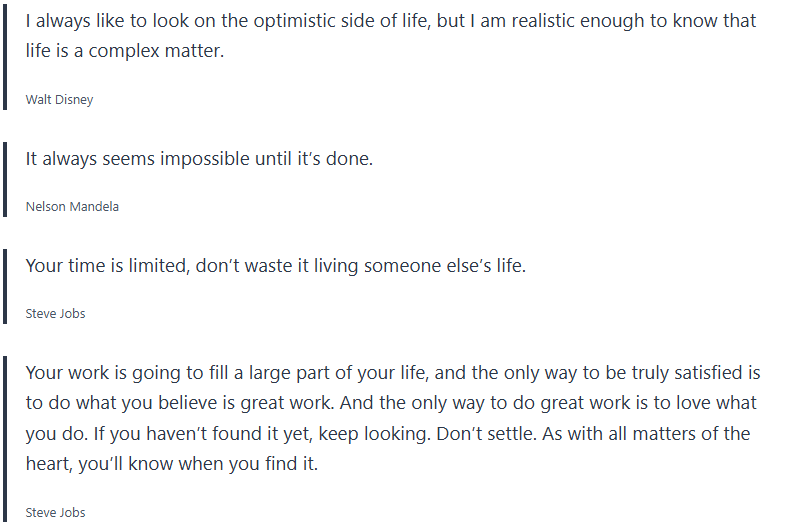The width and height of the screenshot is (804, 527).
Task: Click Steve Jobs under the "great work" quote
Action: 55,513
